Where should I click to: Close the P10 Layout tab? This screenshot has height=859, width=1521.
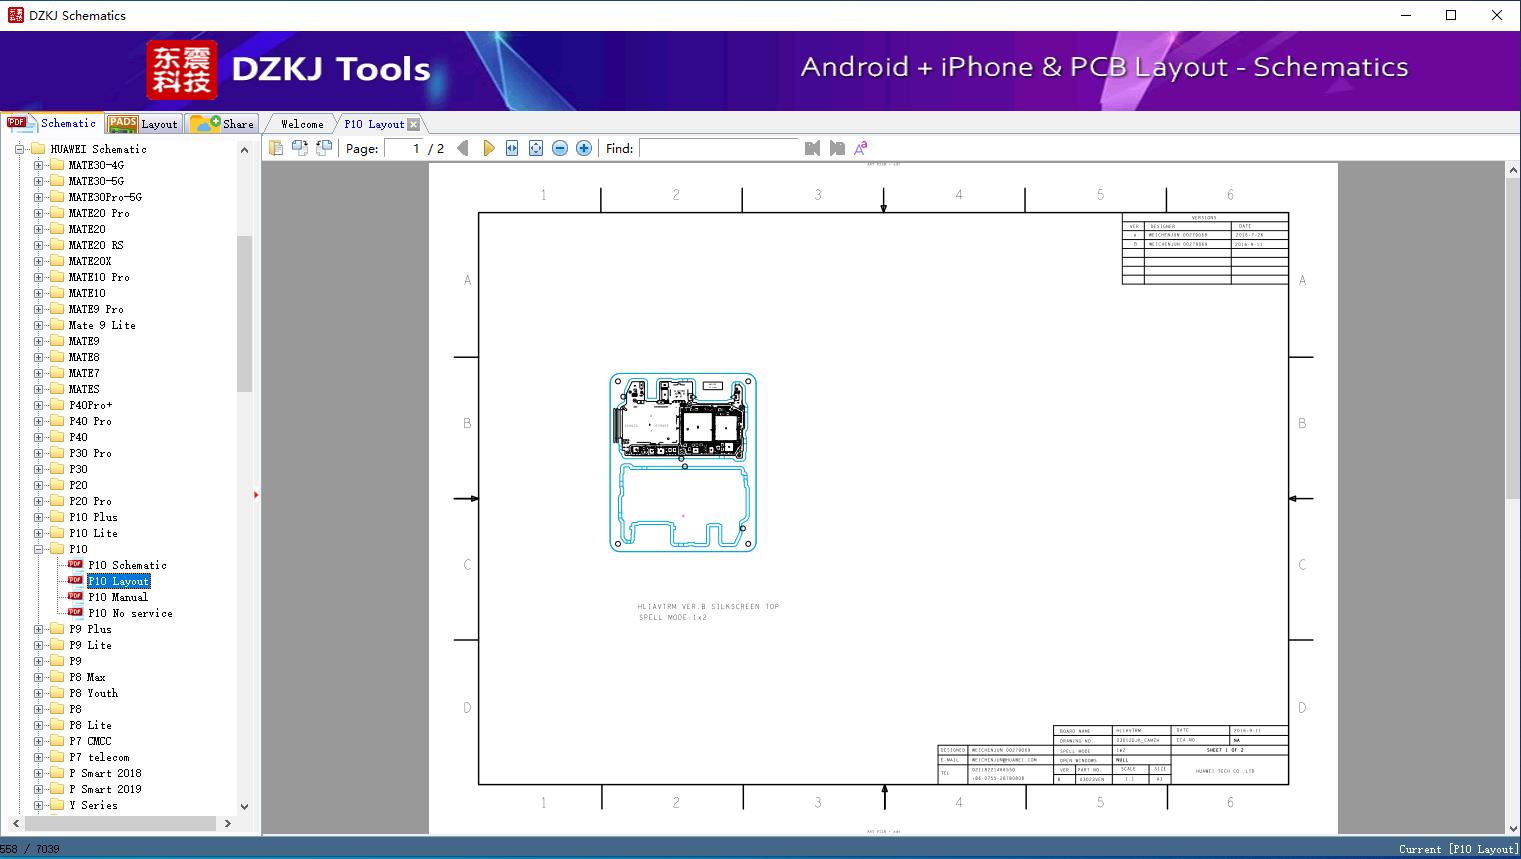(414, 124)
